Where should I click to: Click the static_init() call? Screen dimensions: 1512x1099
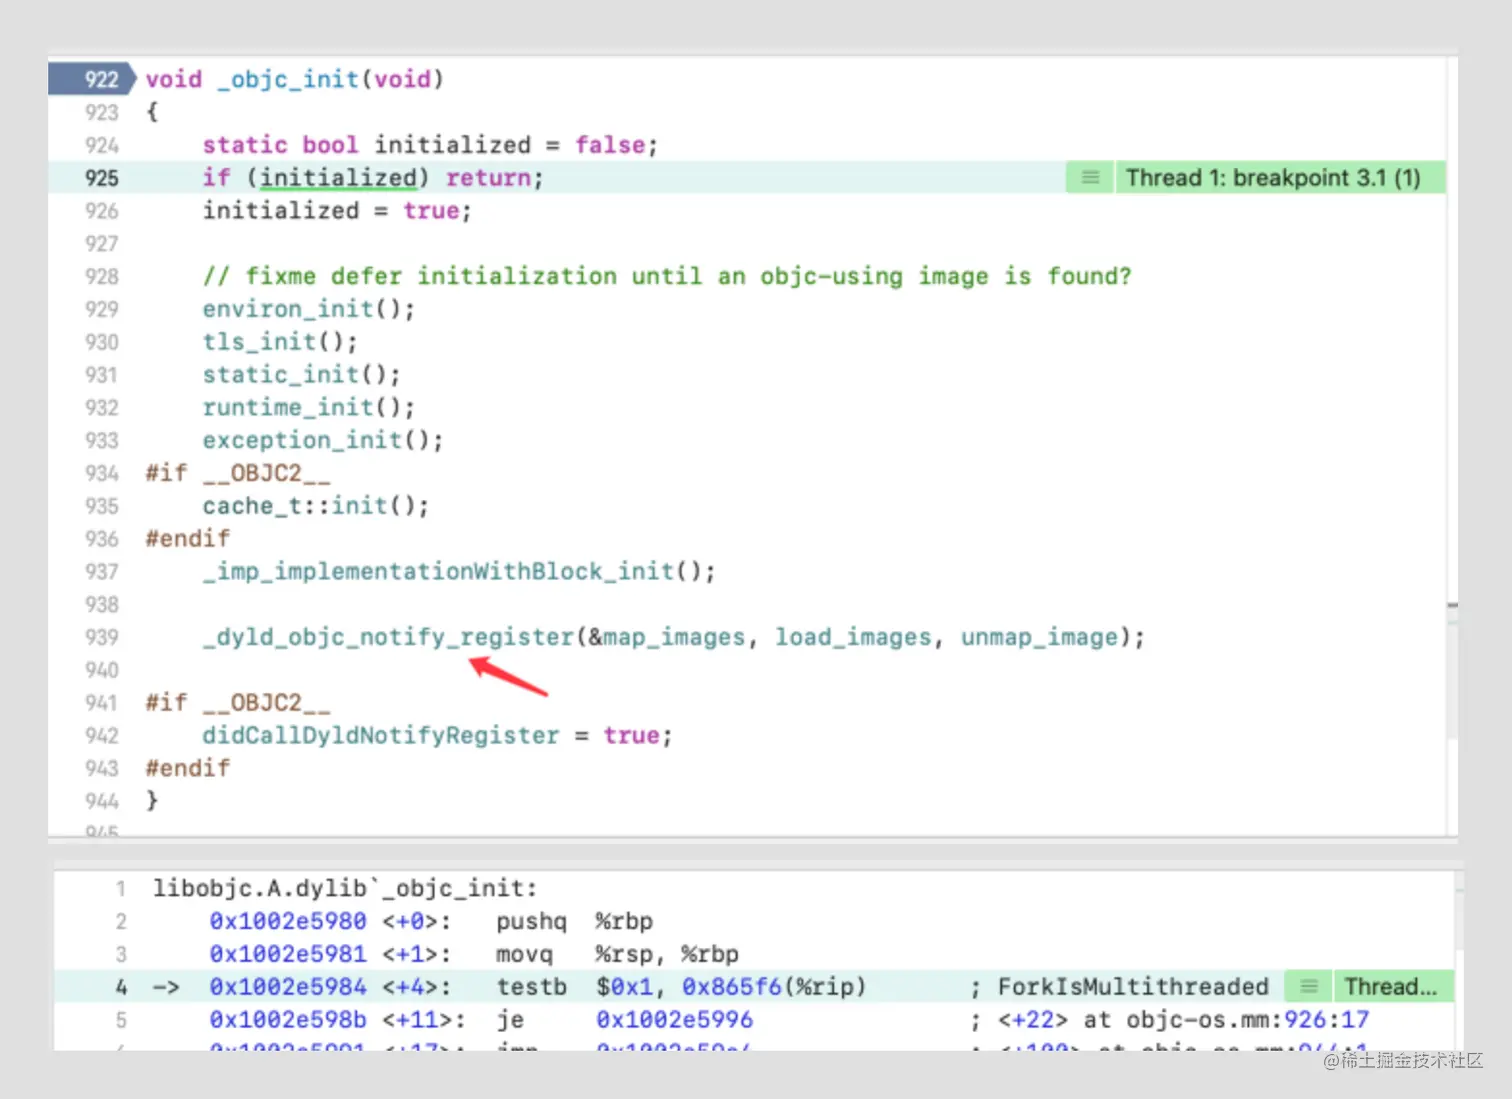[301, 375]
